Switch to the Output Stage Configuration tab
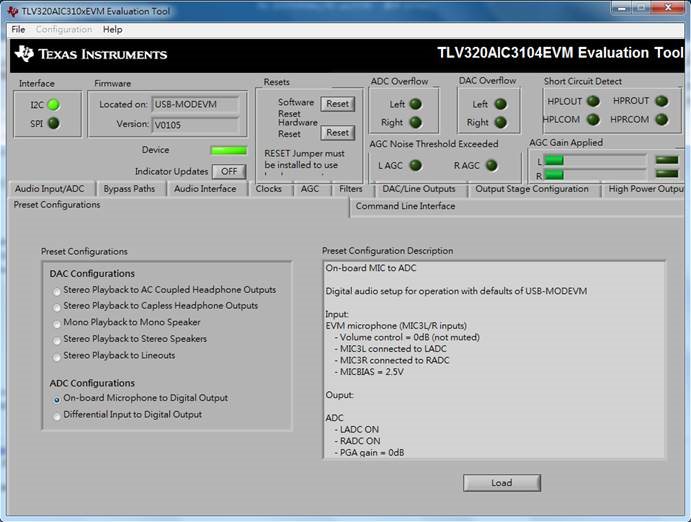691x522 pixels. (532, 189)
